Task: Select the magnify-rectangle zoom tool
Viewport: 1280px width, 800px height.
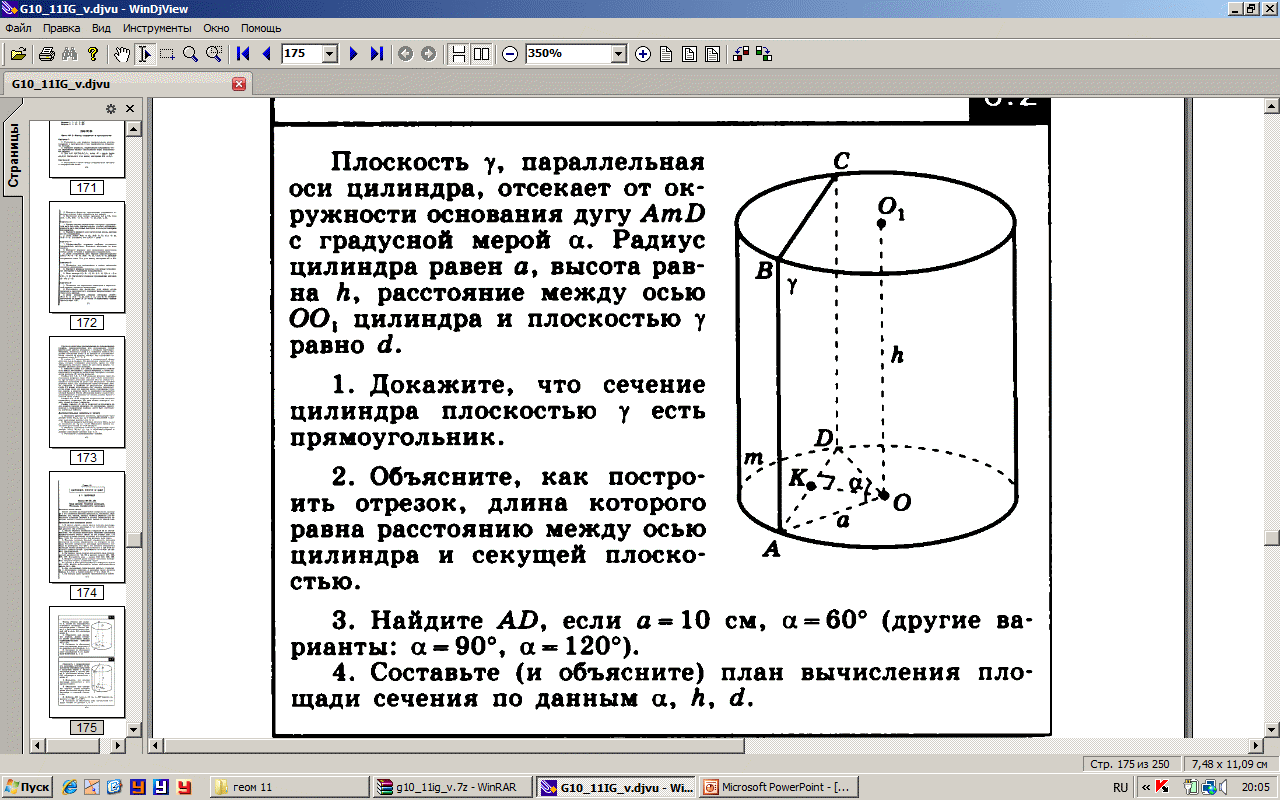Action: [213, 54]
